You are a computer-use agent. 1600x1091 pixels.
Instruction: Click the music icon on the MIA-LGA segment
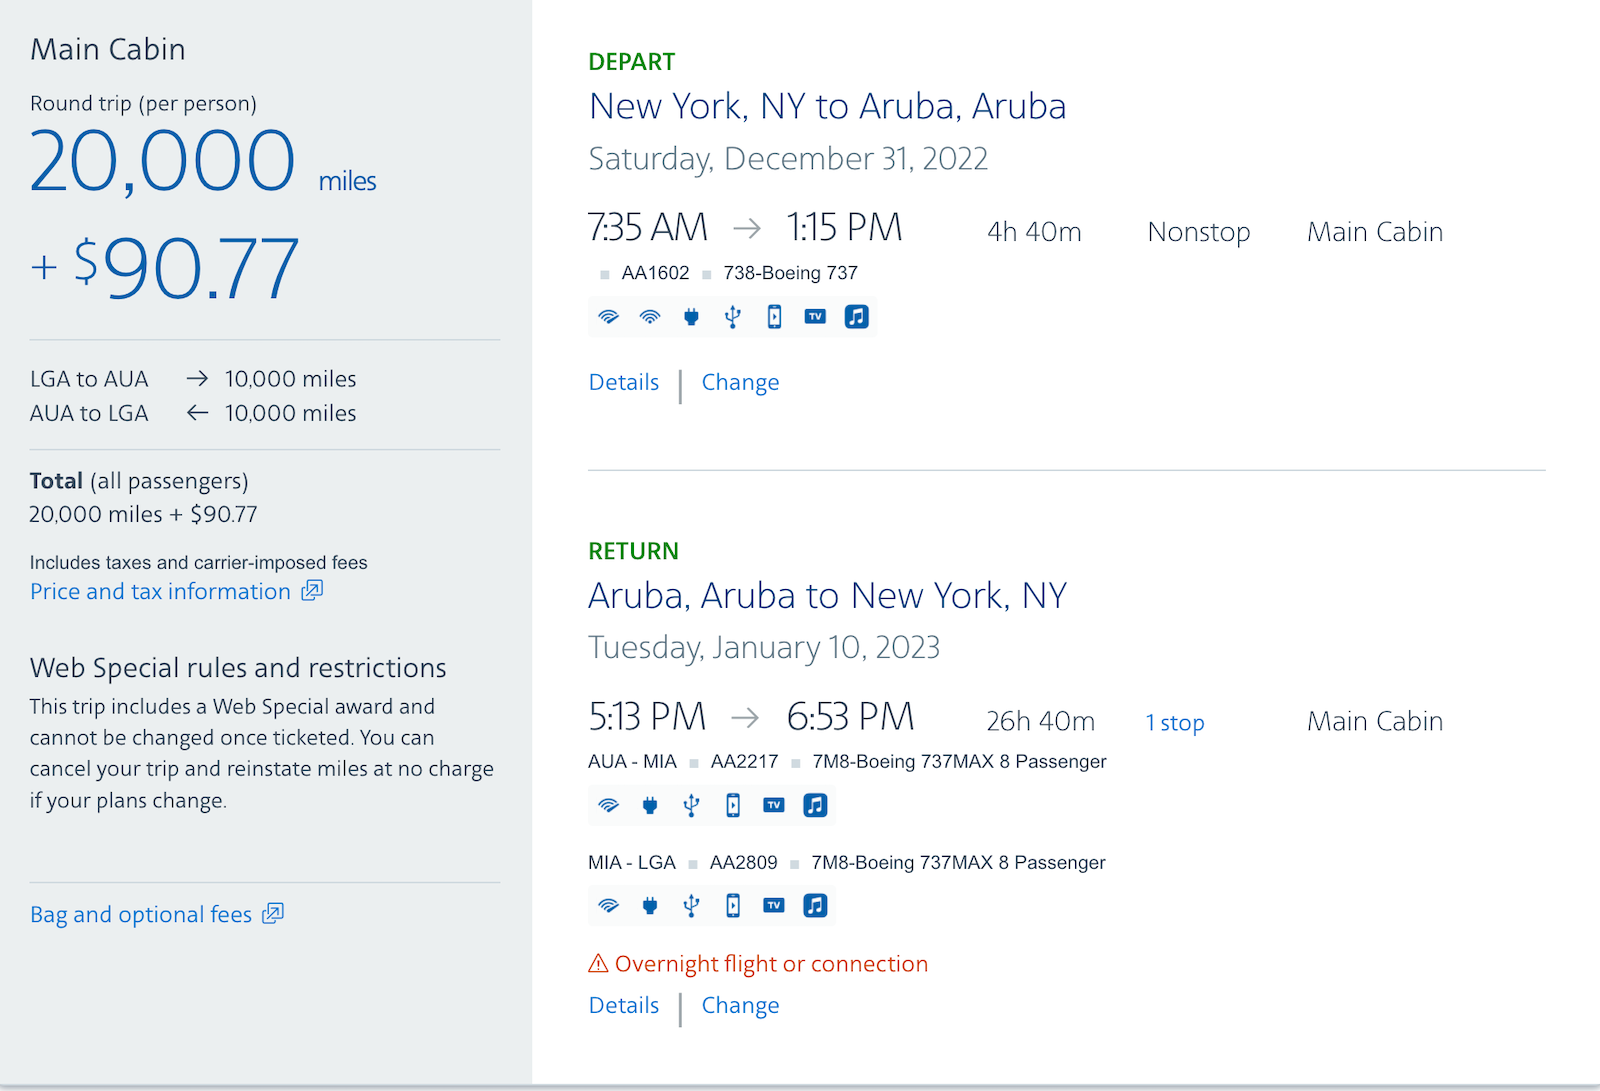tap(815, 905)
